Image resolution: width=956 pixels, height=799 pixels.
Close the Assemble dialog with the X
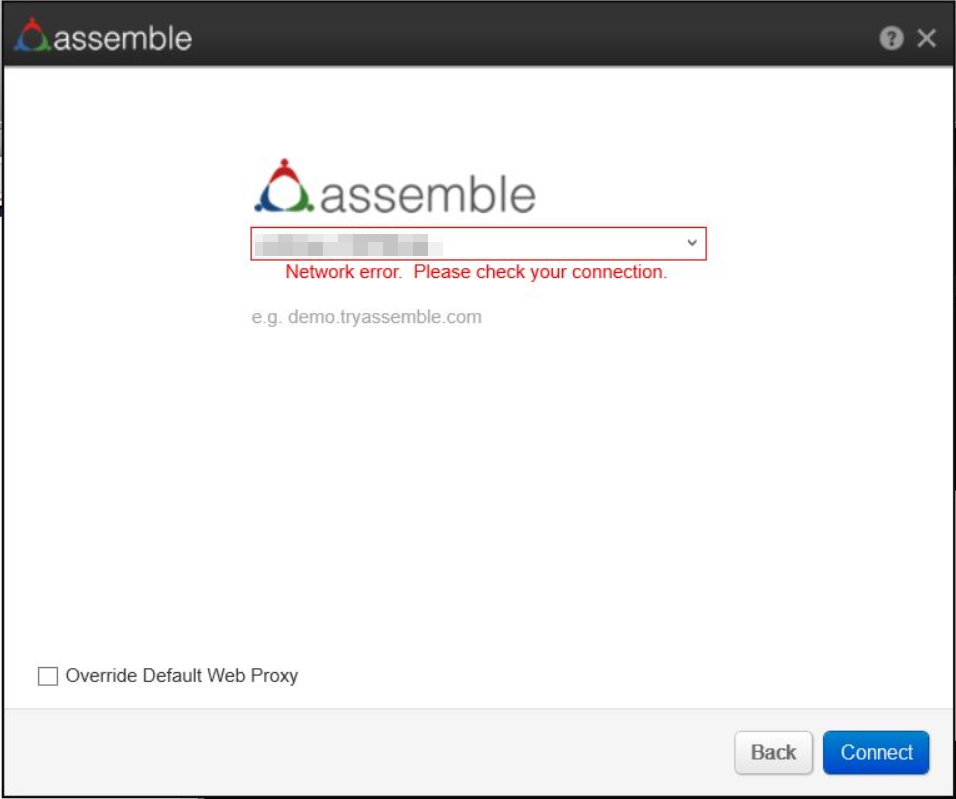tap(927, 38)
